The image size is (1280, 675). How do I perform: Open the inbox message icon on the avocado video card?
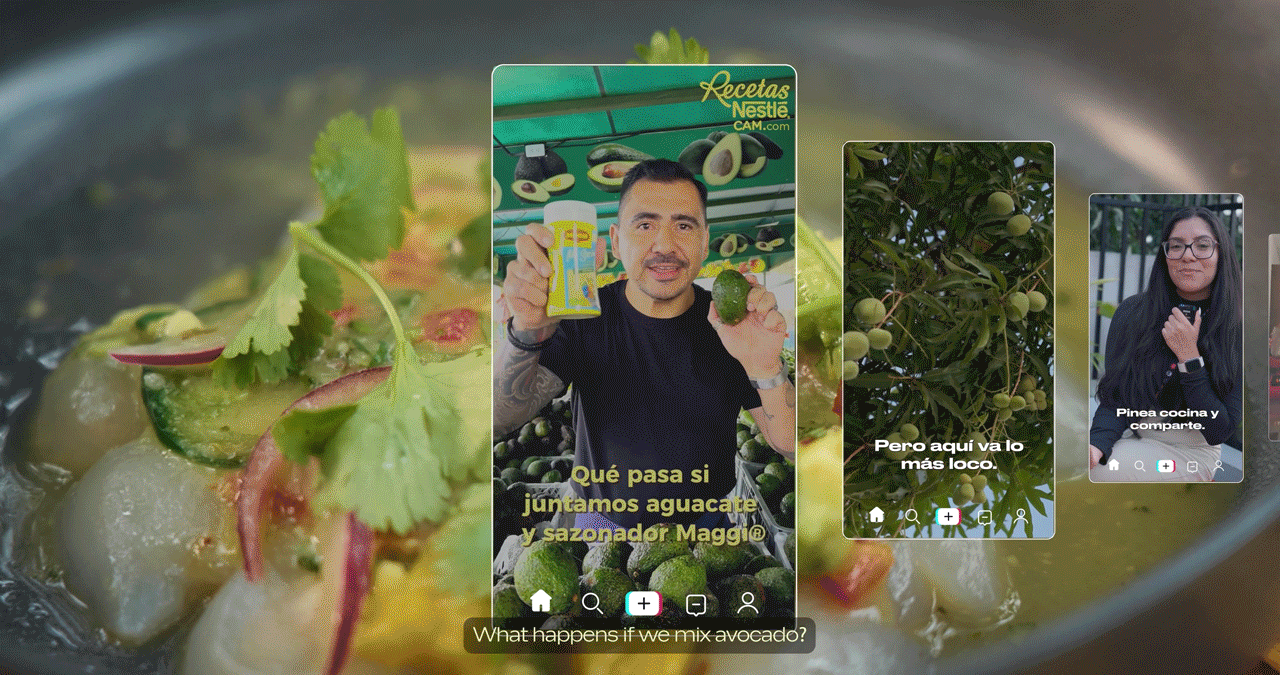point(696,604)
